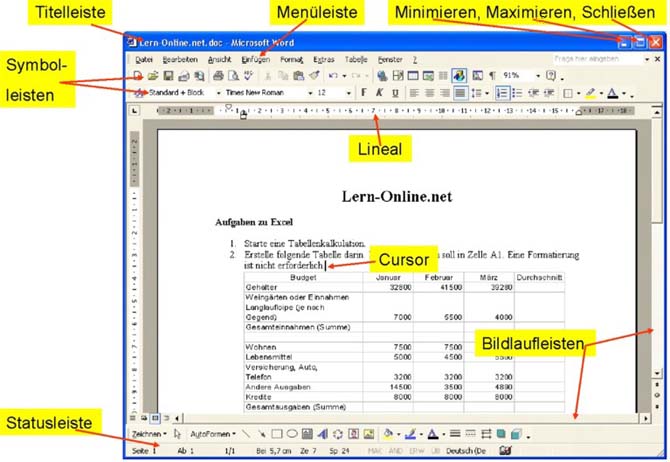Toggle justified alignment (Block) button
Image resolution: width=670 pixels, height=462 pixels.
coord(460,93)
